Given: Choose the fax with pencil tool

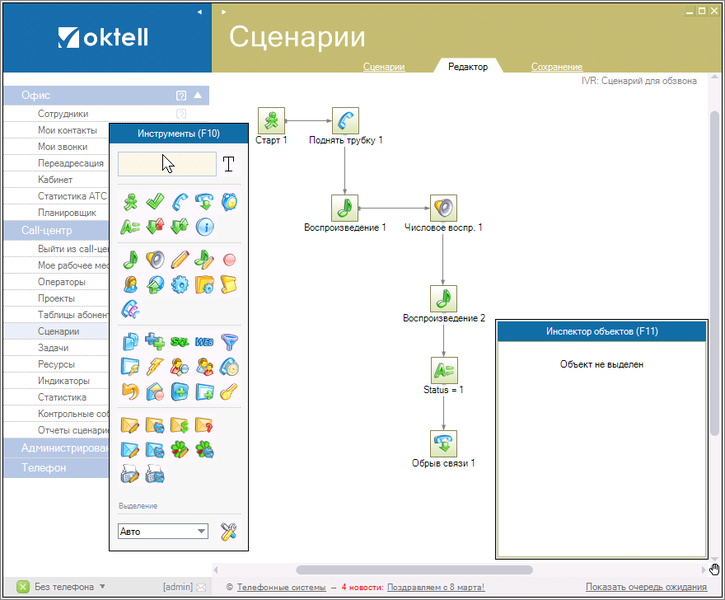Looking at the screenshot, I should [131, 474].
